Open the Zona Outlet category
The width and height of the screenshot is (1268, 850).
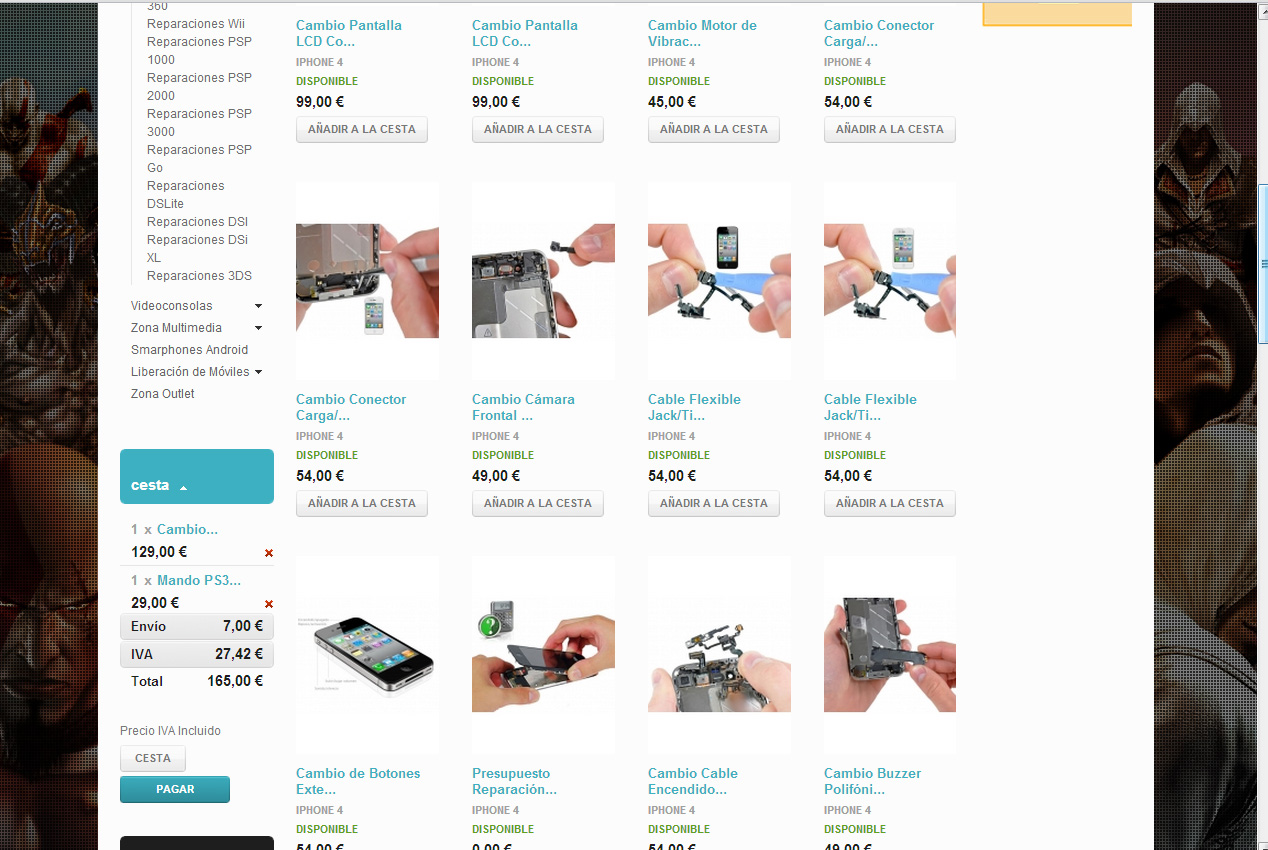pyautogui.click(x=162, y=394)
